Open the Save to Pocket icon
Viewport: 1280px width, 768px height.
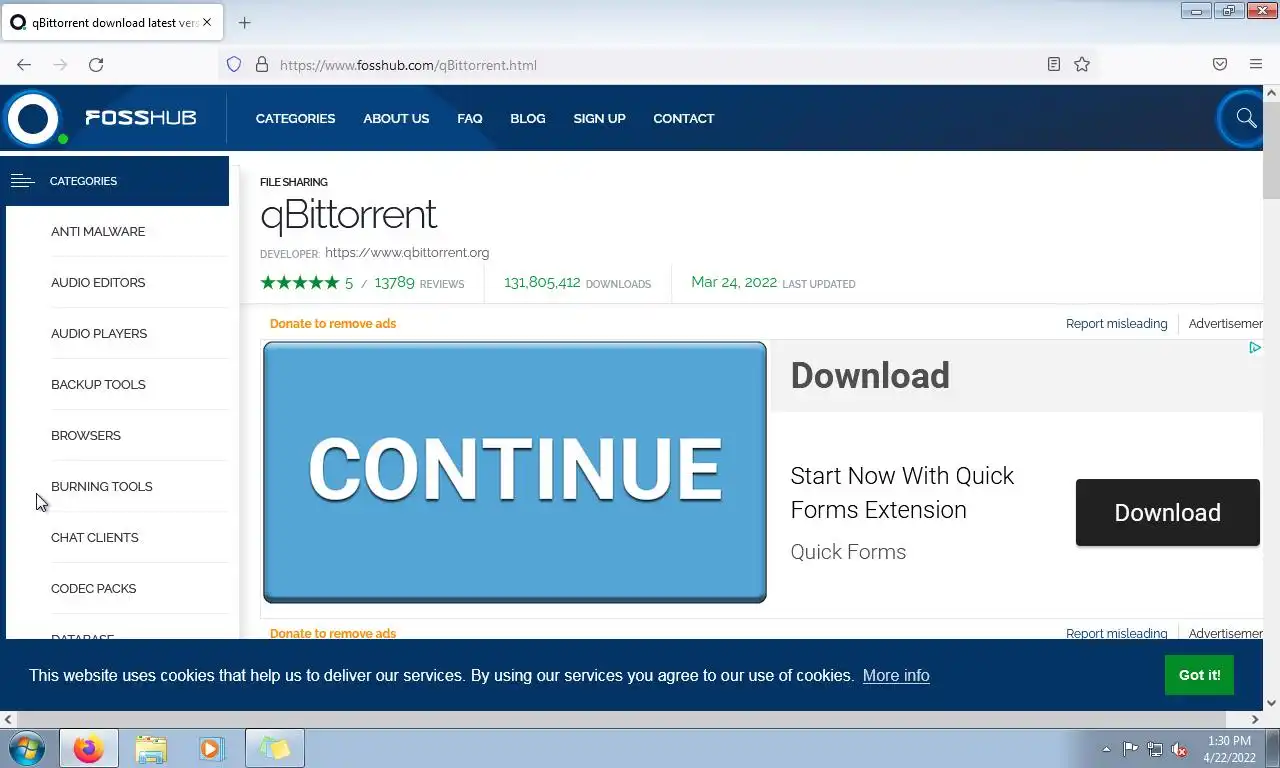(1220, 64)
